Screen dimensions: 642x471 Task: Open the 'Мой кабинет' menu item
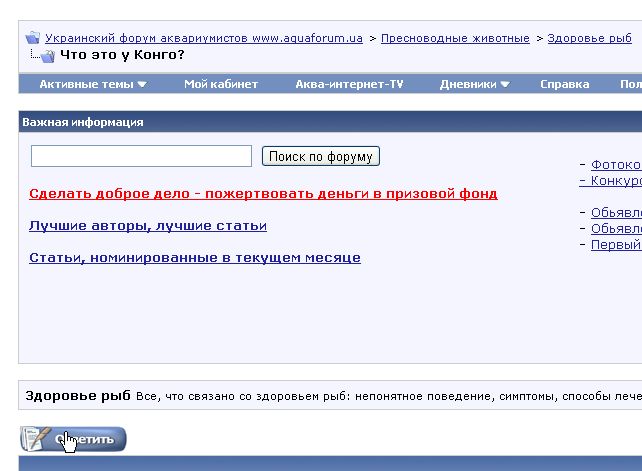coord(221,84)
